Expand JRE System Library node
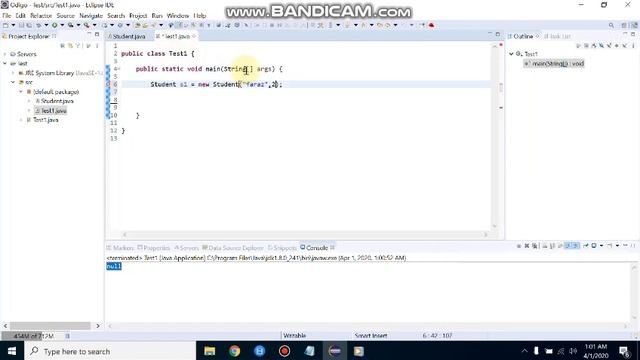Screen dimensions: 640x360 coord(13,73)
